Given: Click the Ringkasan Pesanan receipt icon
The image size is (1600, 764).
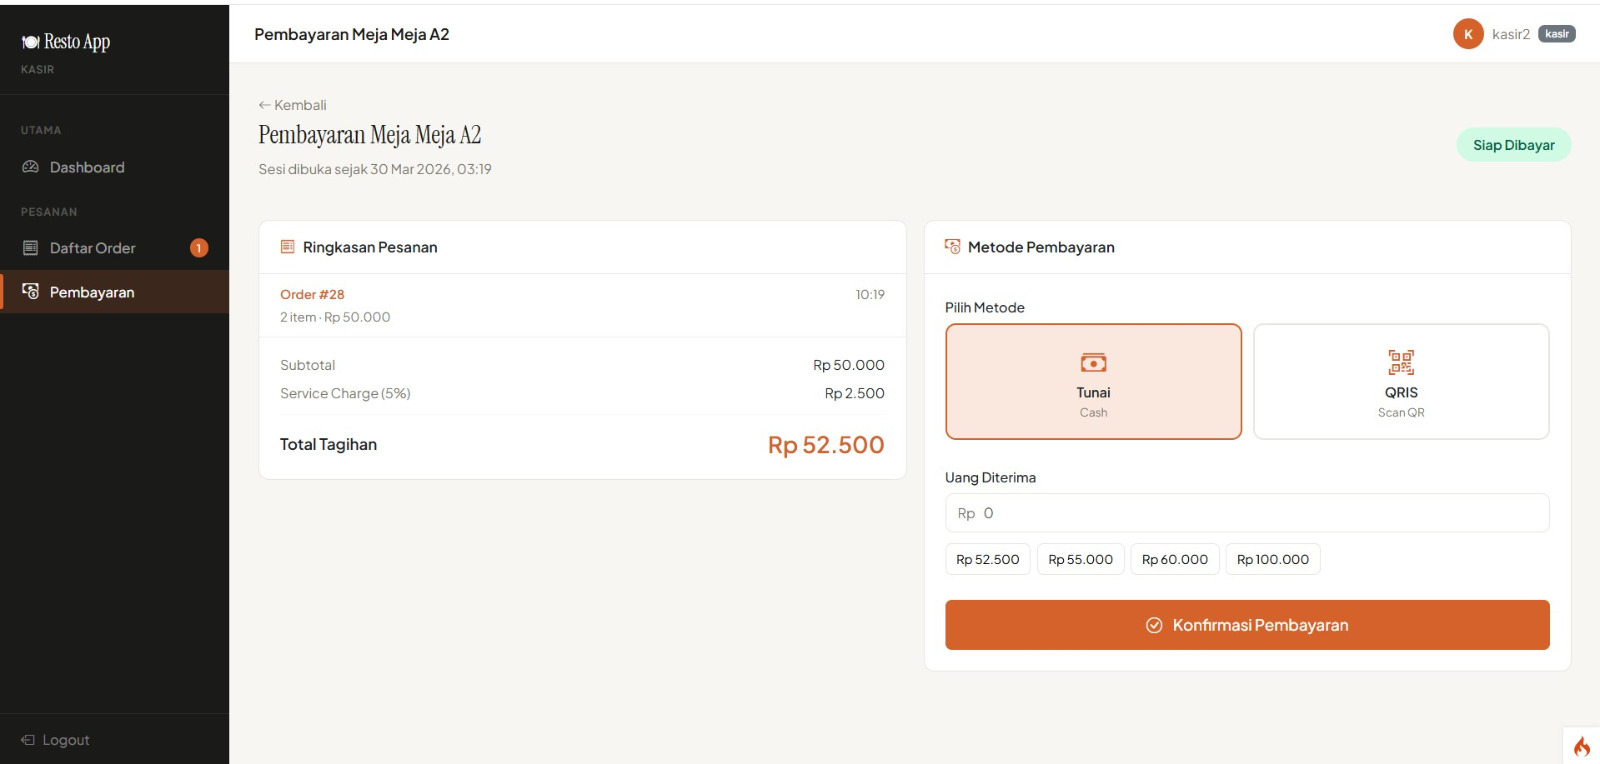Looking at the screenshot, I should coord(287,247).
